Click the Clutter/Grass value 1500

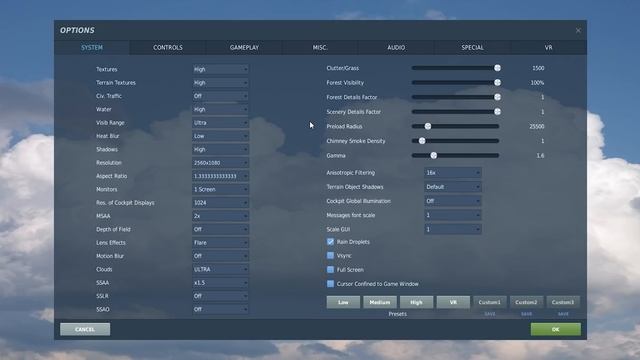coord(538,68)
